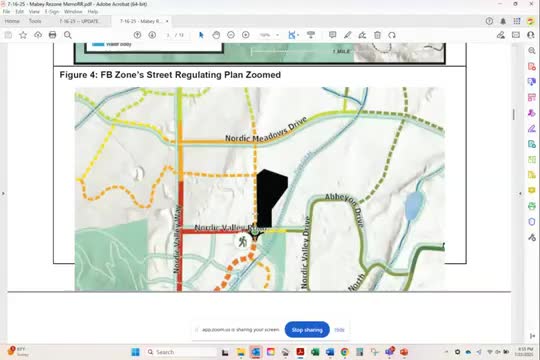The width and height of the screenshot is (540, 360).
Task: Click the rotate/undo icon in toolbar
Action: 392,35
